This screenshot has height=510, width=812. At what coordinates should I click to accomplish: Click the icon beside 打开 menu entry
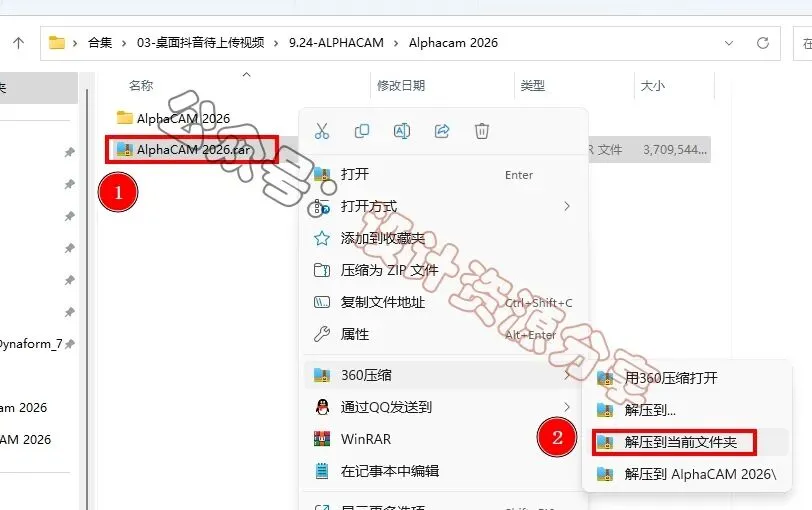tap(322, 174)
